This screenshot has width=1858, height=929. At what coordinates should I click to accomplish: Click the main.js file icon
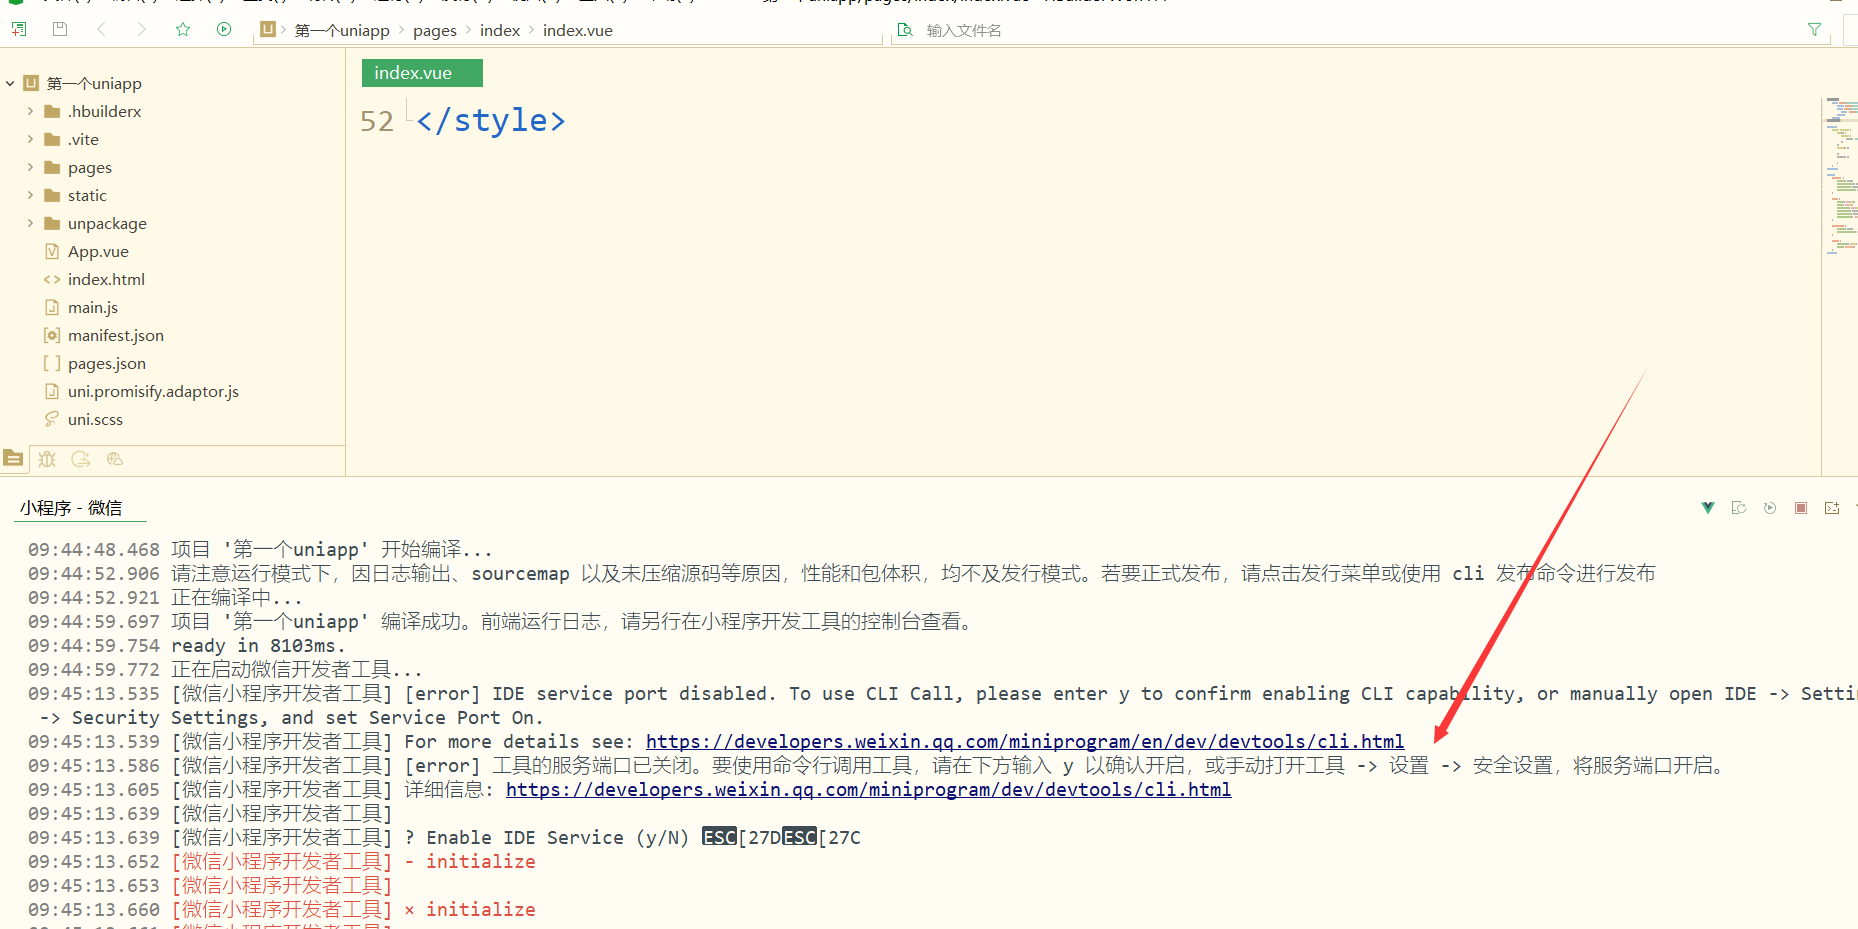(x=52, y=307)
